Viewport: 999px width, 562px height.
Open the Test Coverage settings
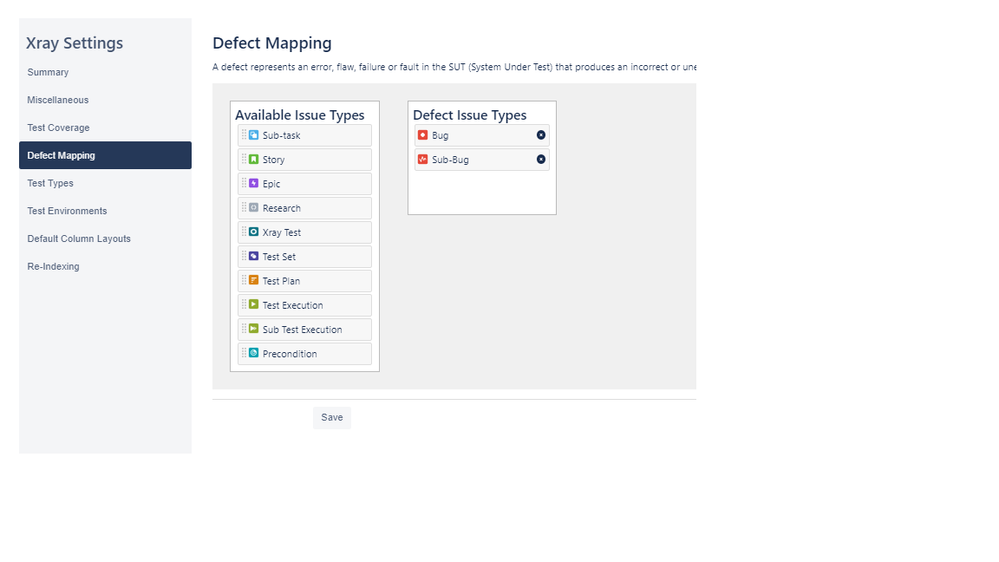[x=58, y=127]
